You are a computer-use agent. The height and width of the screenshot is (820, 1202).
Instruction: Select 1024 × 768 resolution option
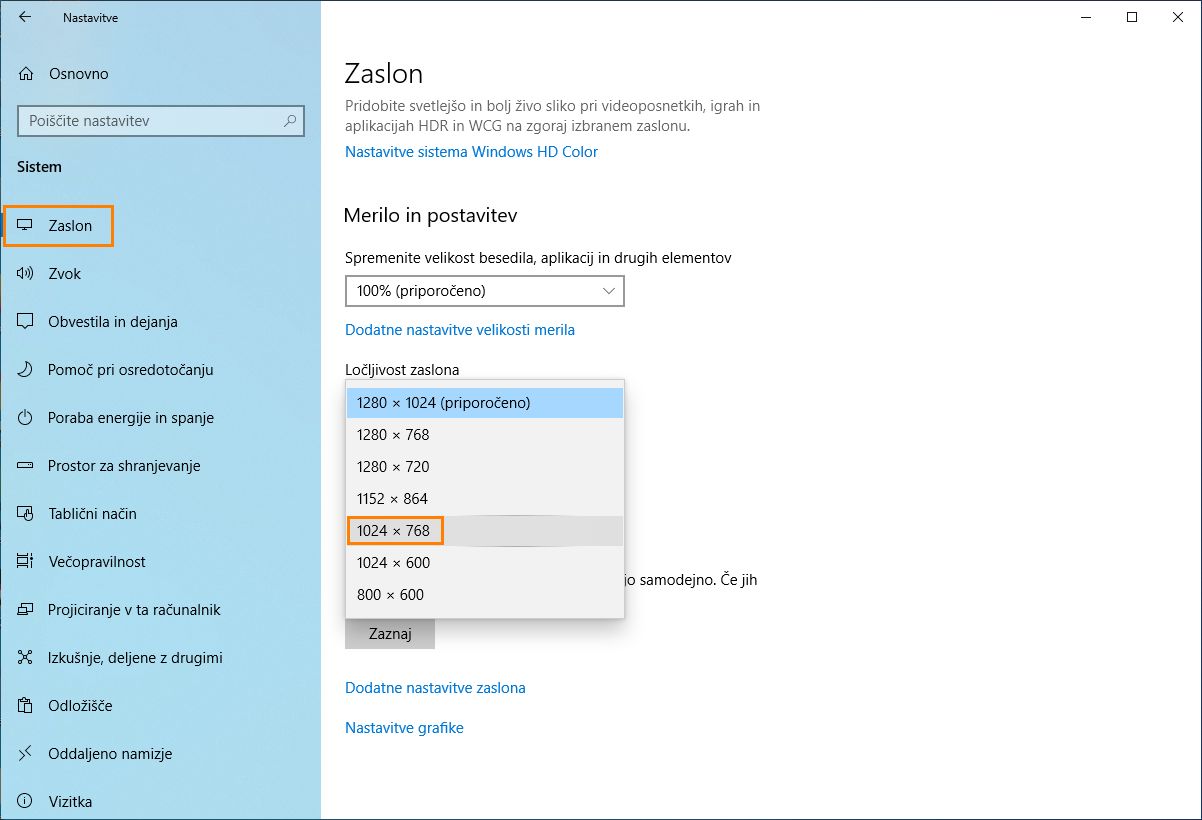(x=394, y=531)
